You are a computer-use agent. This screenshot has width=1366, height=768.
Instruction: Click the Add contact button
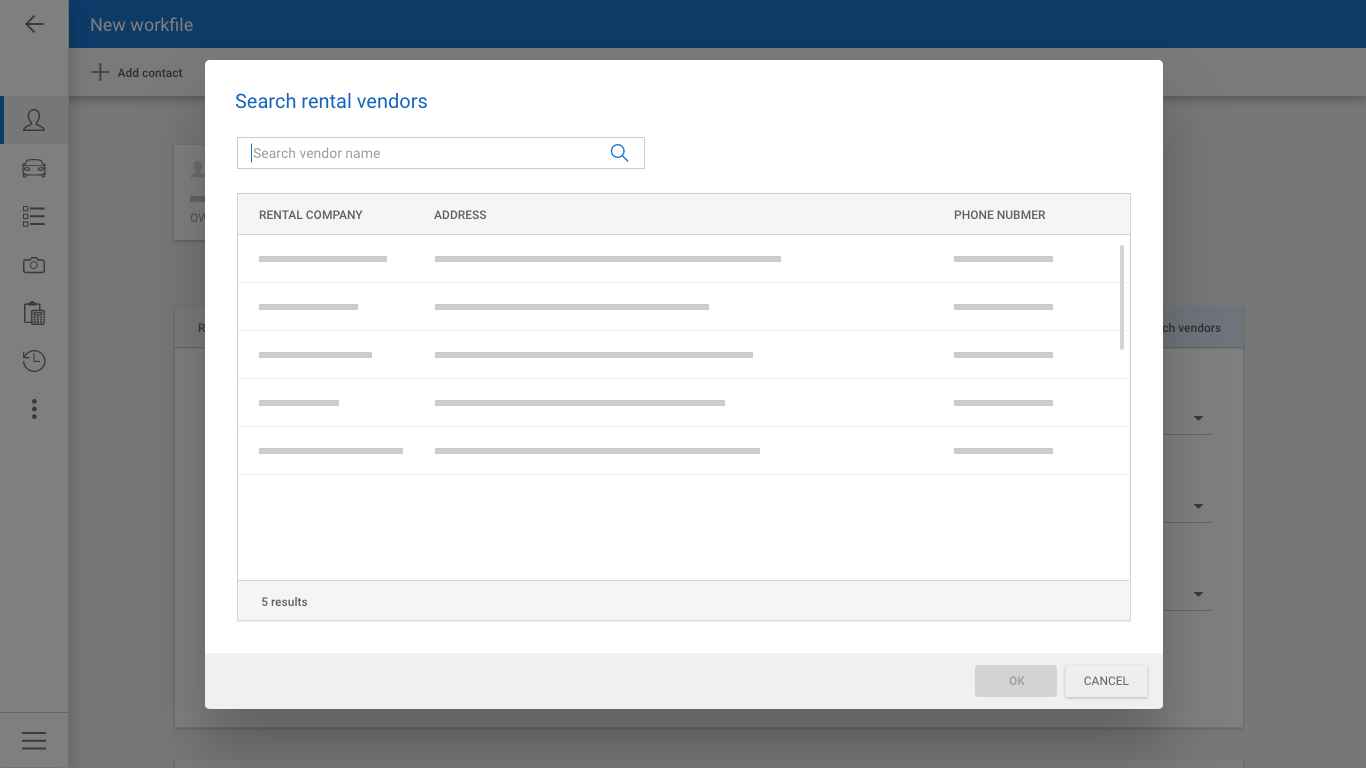[x=137, y=73]
